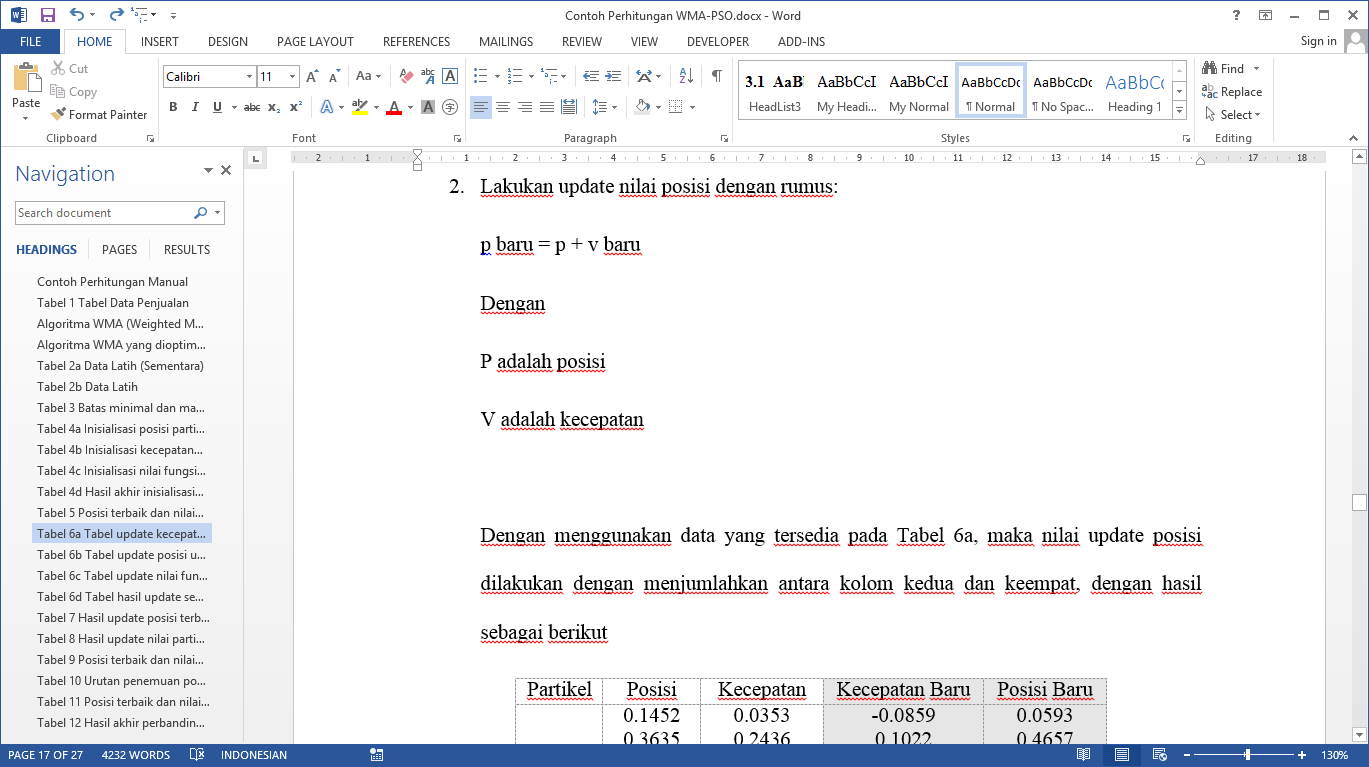Open the font size dropdown

point(292,77)
